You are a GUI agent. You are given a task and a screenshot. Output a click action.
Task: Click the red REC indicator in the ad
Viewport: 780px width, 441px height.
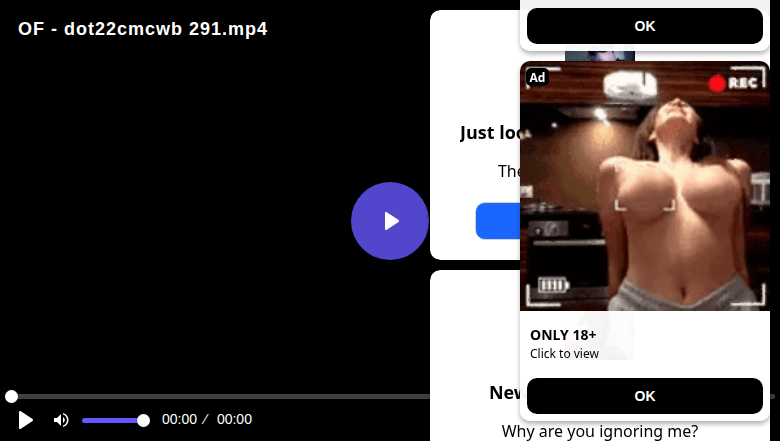pyautogui.click(x=734, y=83)
